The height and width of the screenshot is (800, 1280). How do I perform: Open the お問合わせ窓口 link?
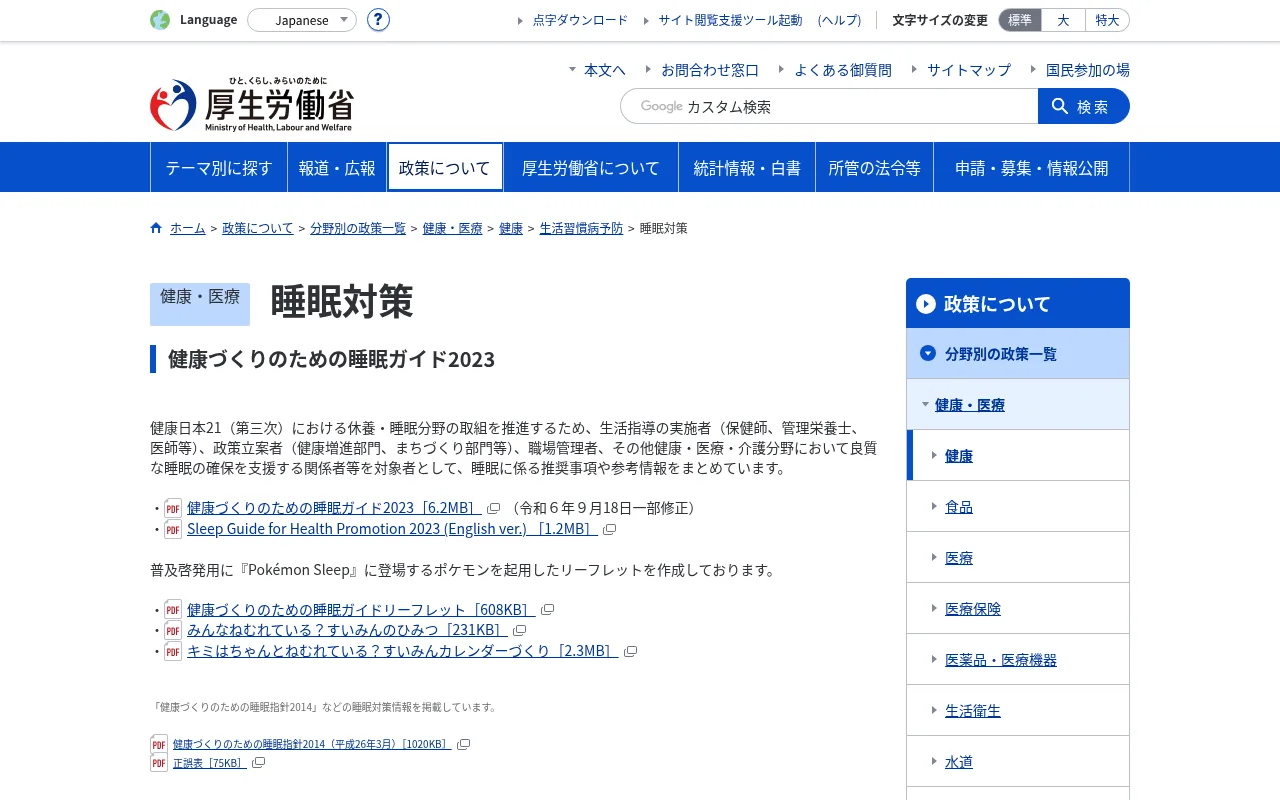710,70
